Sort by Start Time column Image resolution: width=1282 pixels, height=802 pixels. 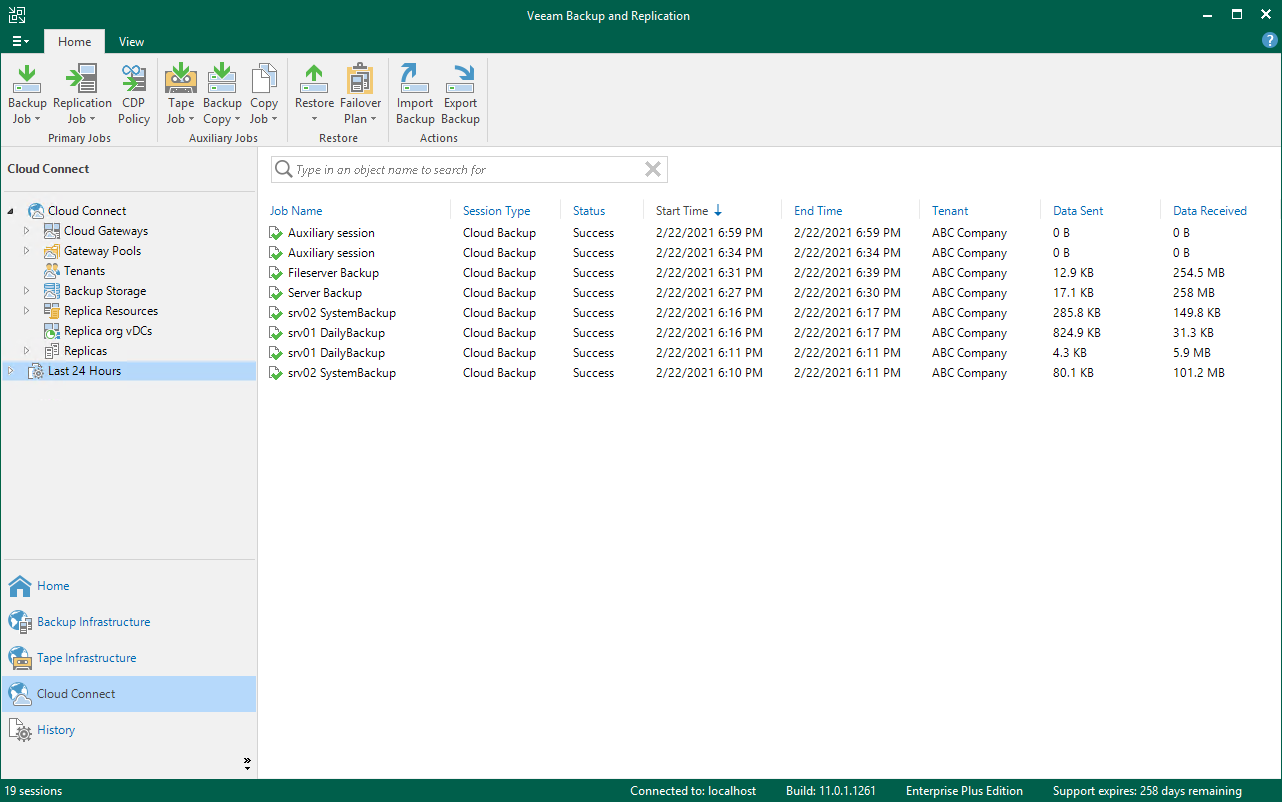[x=682, y=211]
